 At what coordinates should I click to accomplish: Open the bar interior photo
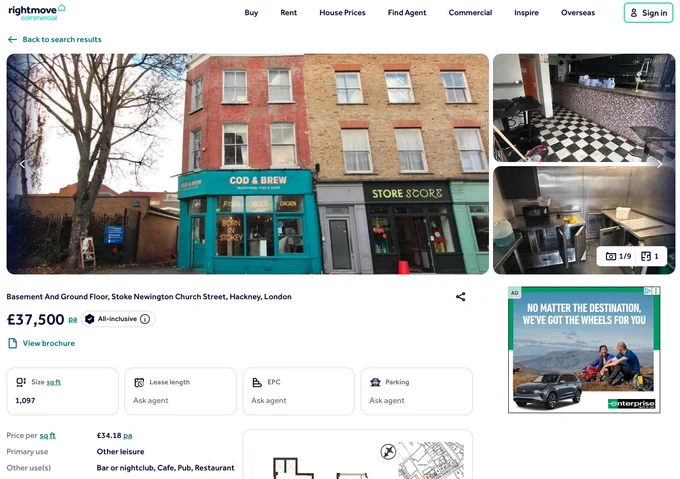[x=584, y=108]
